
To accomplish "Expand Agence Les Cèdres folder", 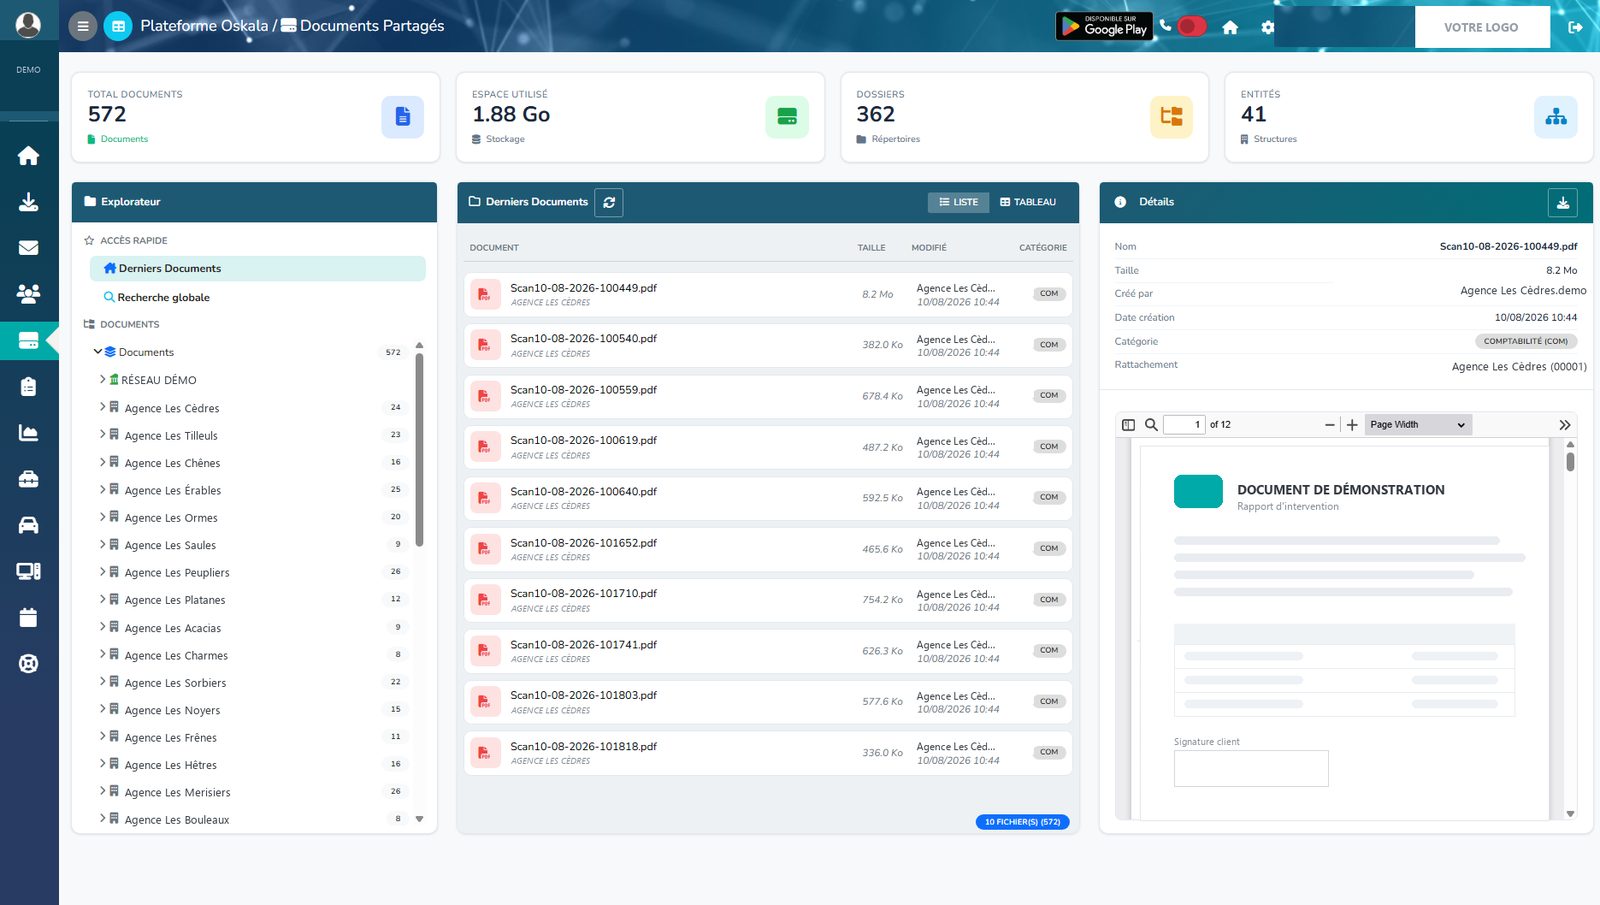I will 103,407.
